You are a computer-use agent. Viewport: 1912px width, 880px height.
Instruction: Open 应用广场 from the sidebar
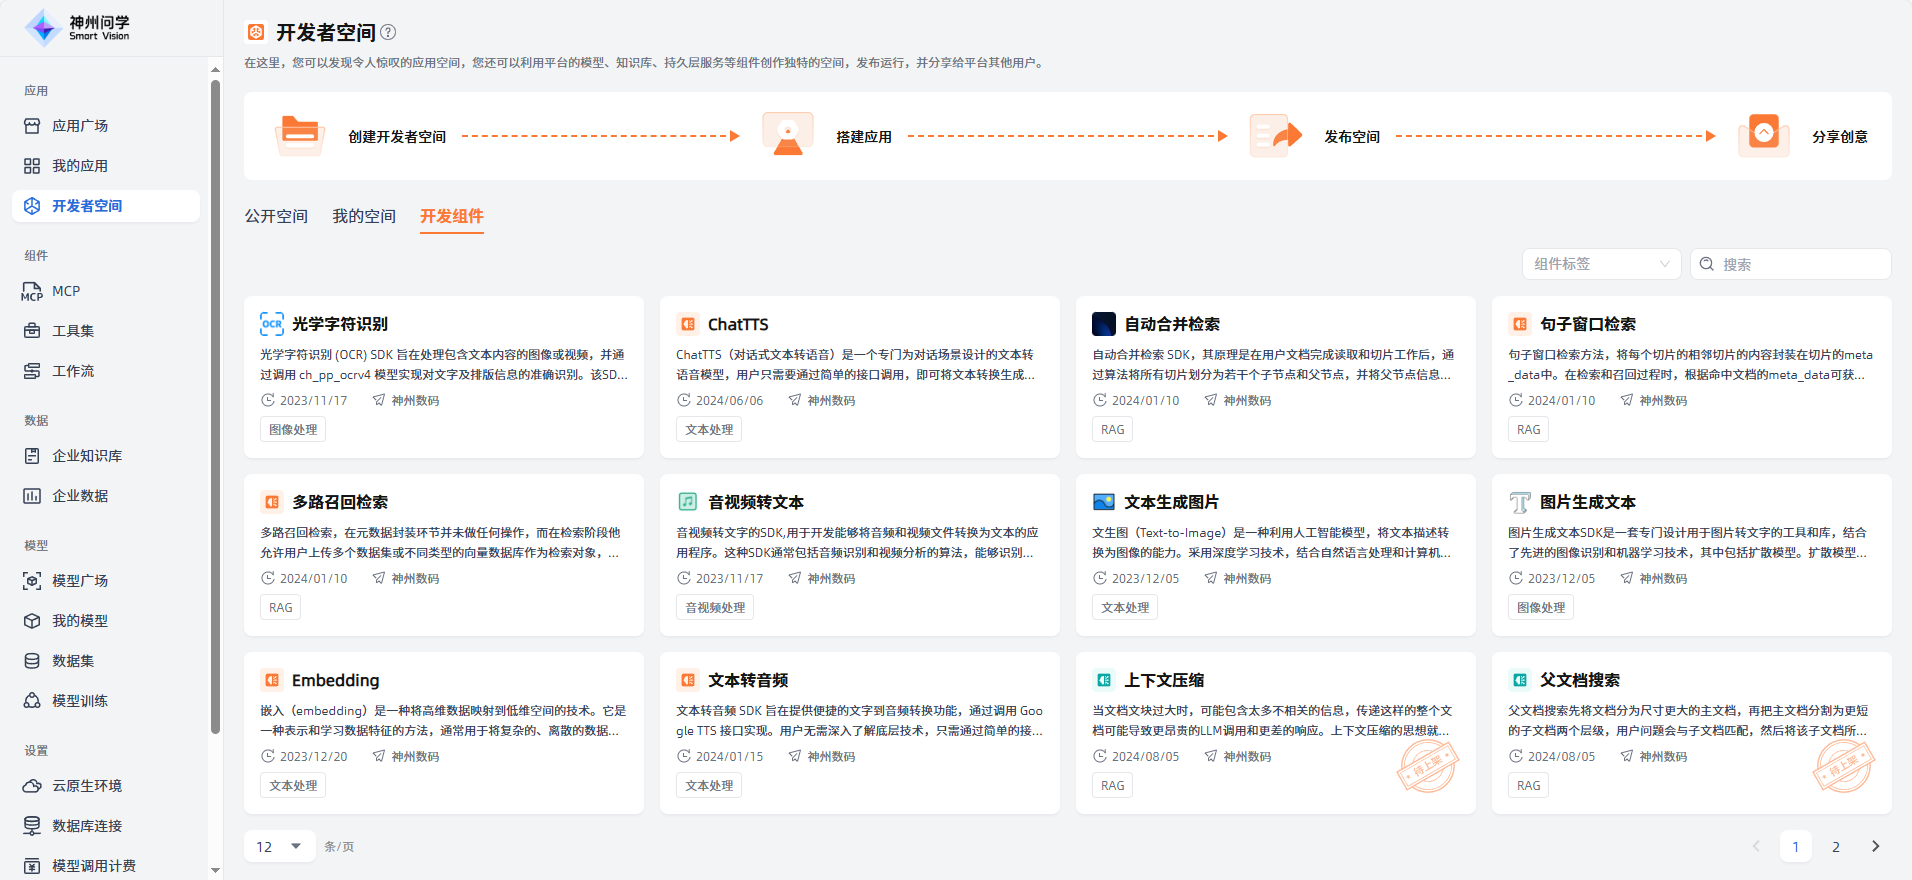point(80,126)
